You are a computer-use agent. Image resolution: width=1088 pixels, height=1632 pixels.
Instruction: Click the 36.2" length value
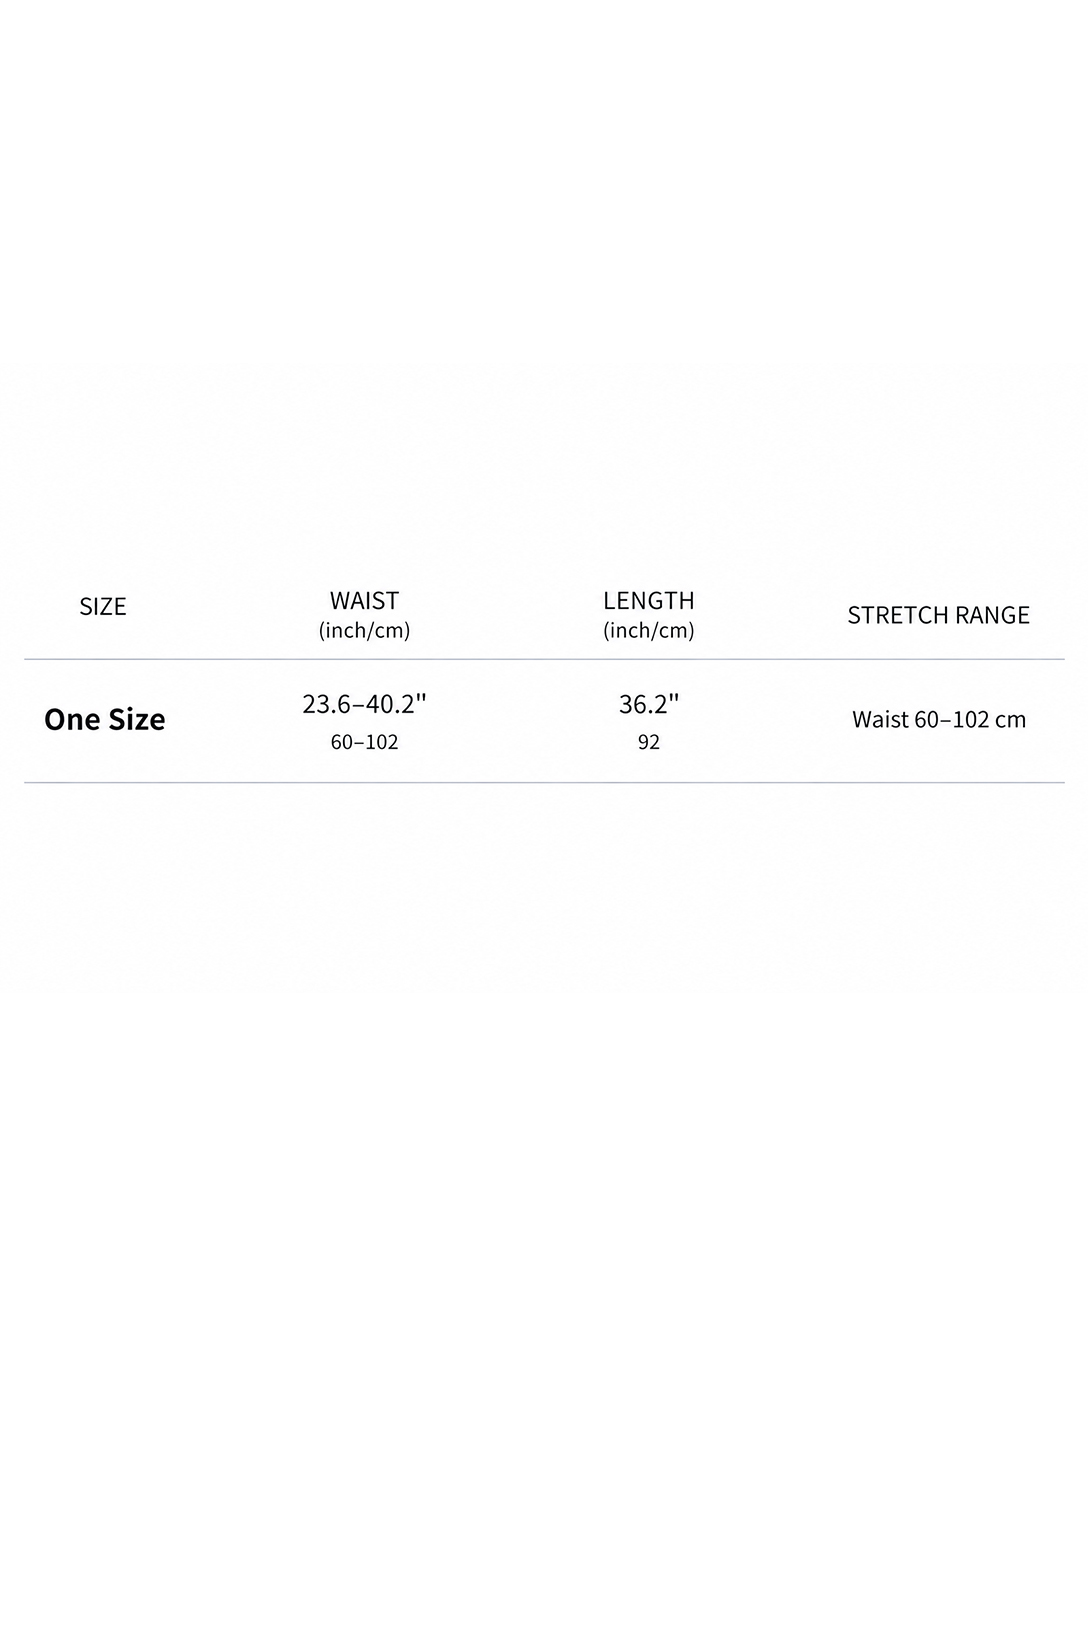click(x=649, y=704)
